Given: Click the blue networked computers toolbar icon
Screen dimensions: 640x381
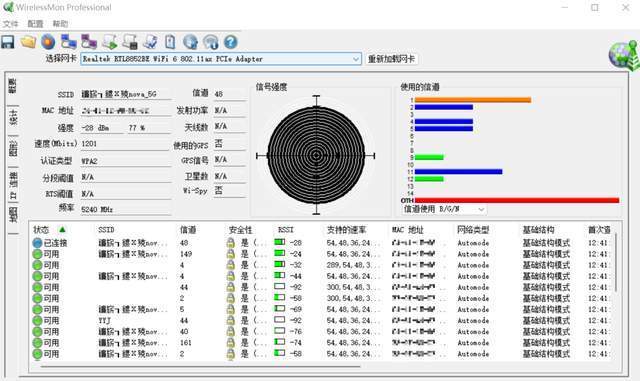Looking at the screenshot, I should click(x=69, y=42).
